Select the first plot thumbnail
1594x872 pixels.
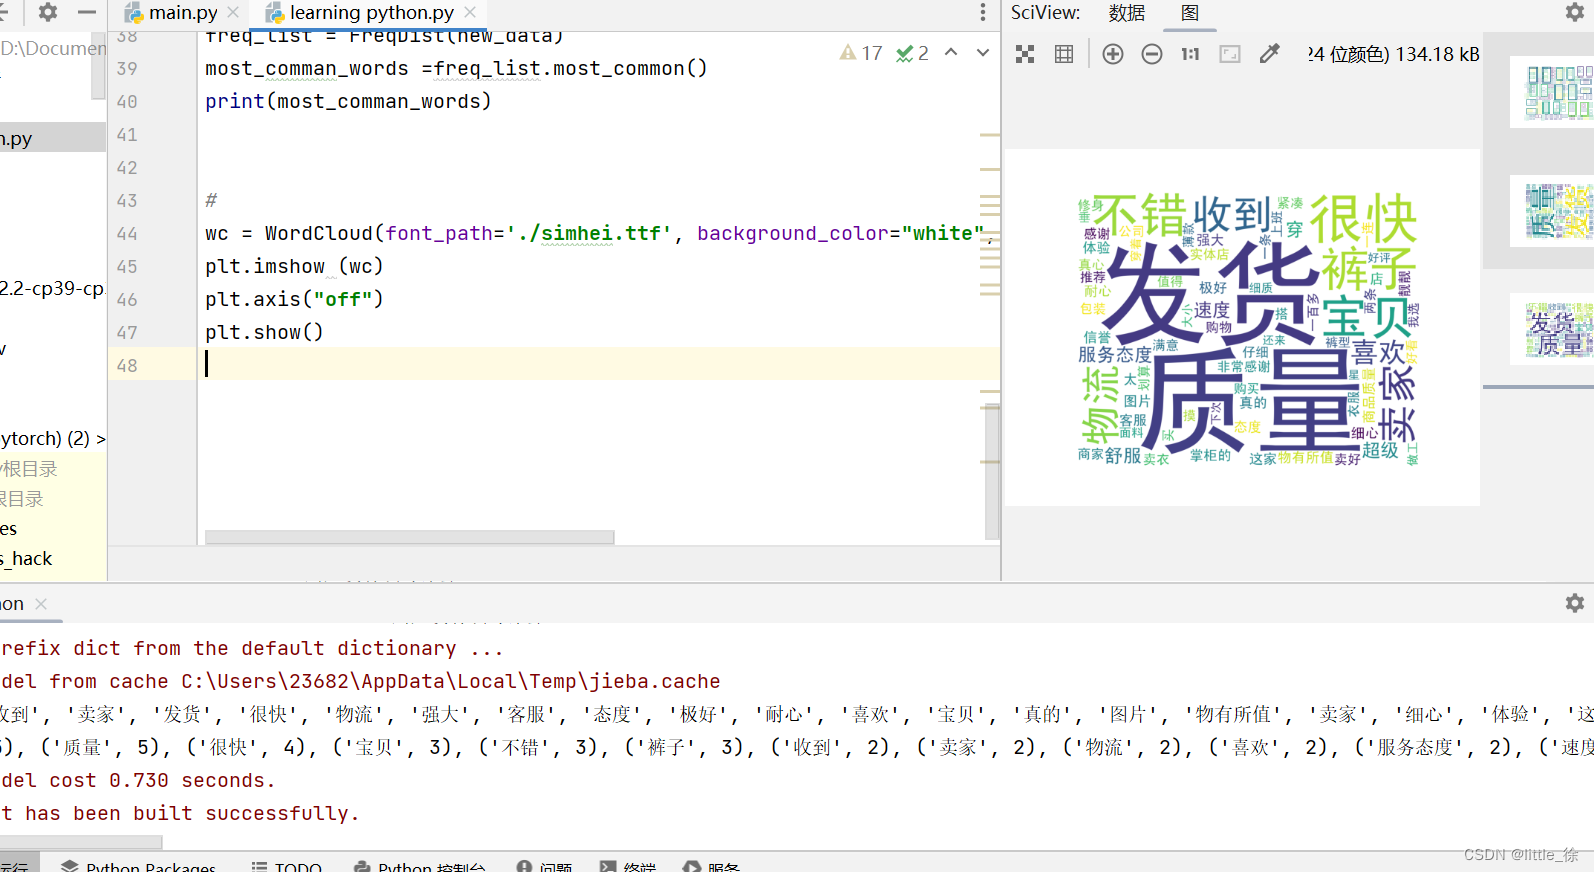tap(1554, 92)
